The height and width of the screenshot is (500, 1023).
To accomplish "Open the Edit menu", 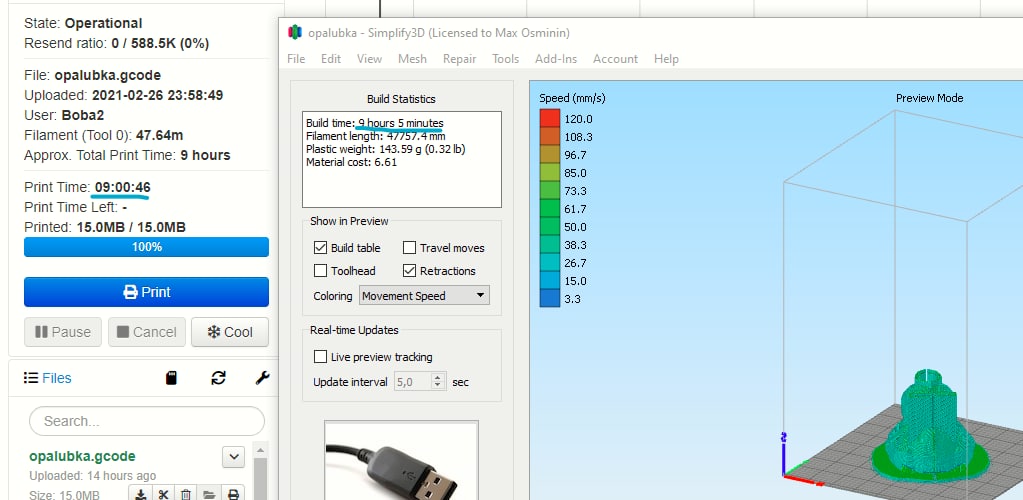I will pos(331,59).
